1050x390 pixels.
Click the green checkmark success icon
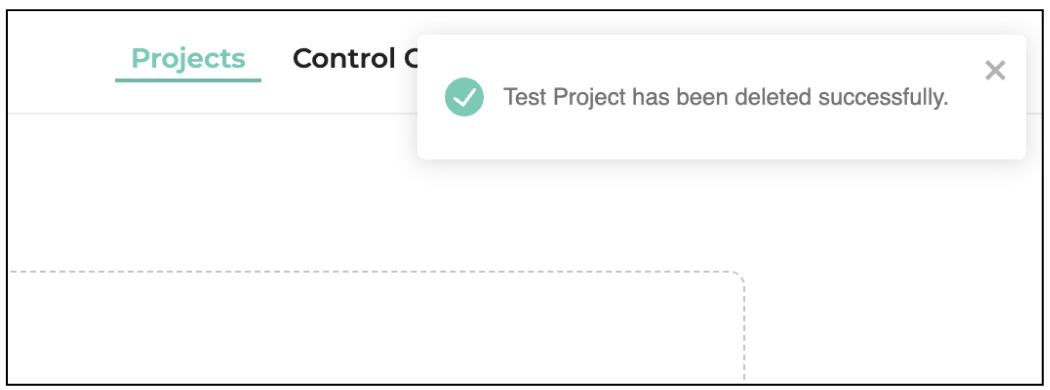(x=464, y=97)
